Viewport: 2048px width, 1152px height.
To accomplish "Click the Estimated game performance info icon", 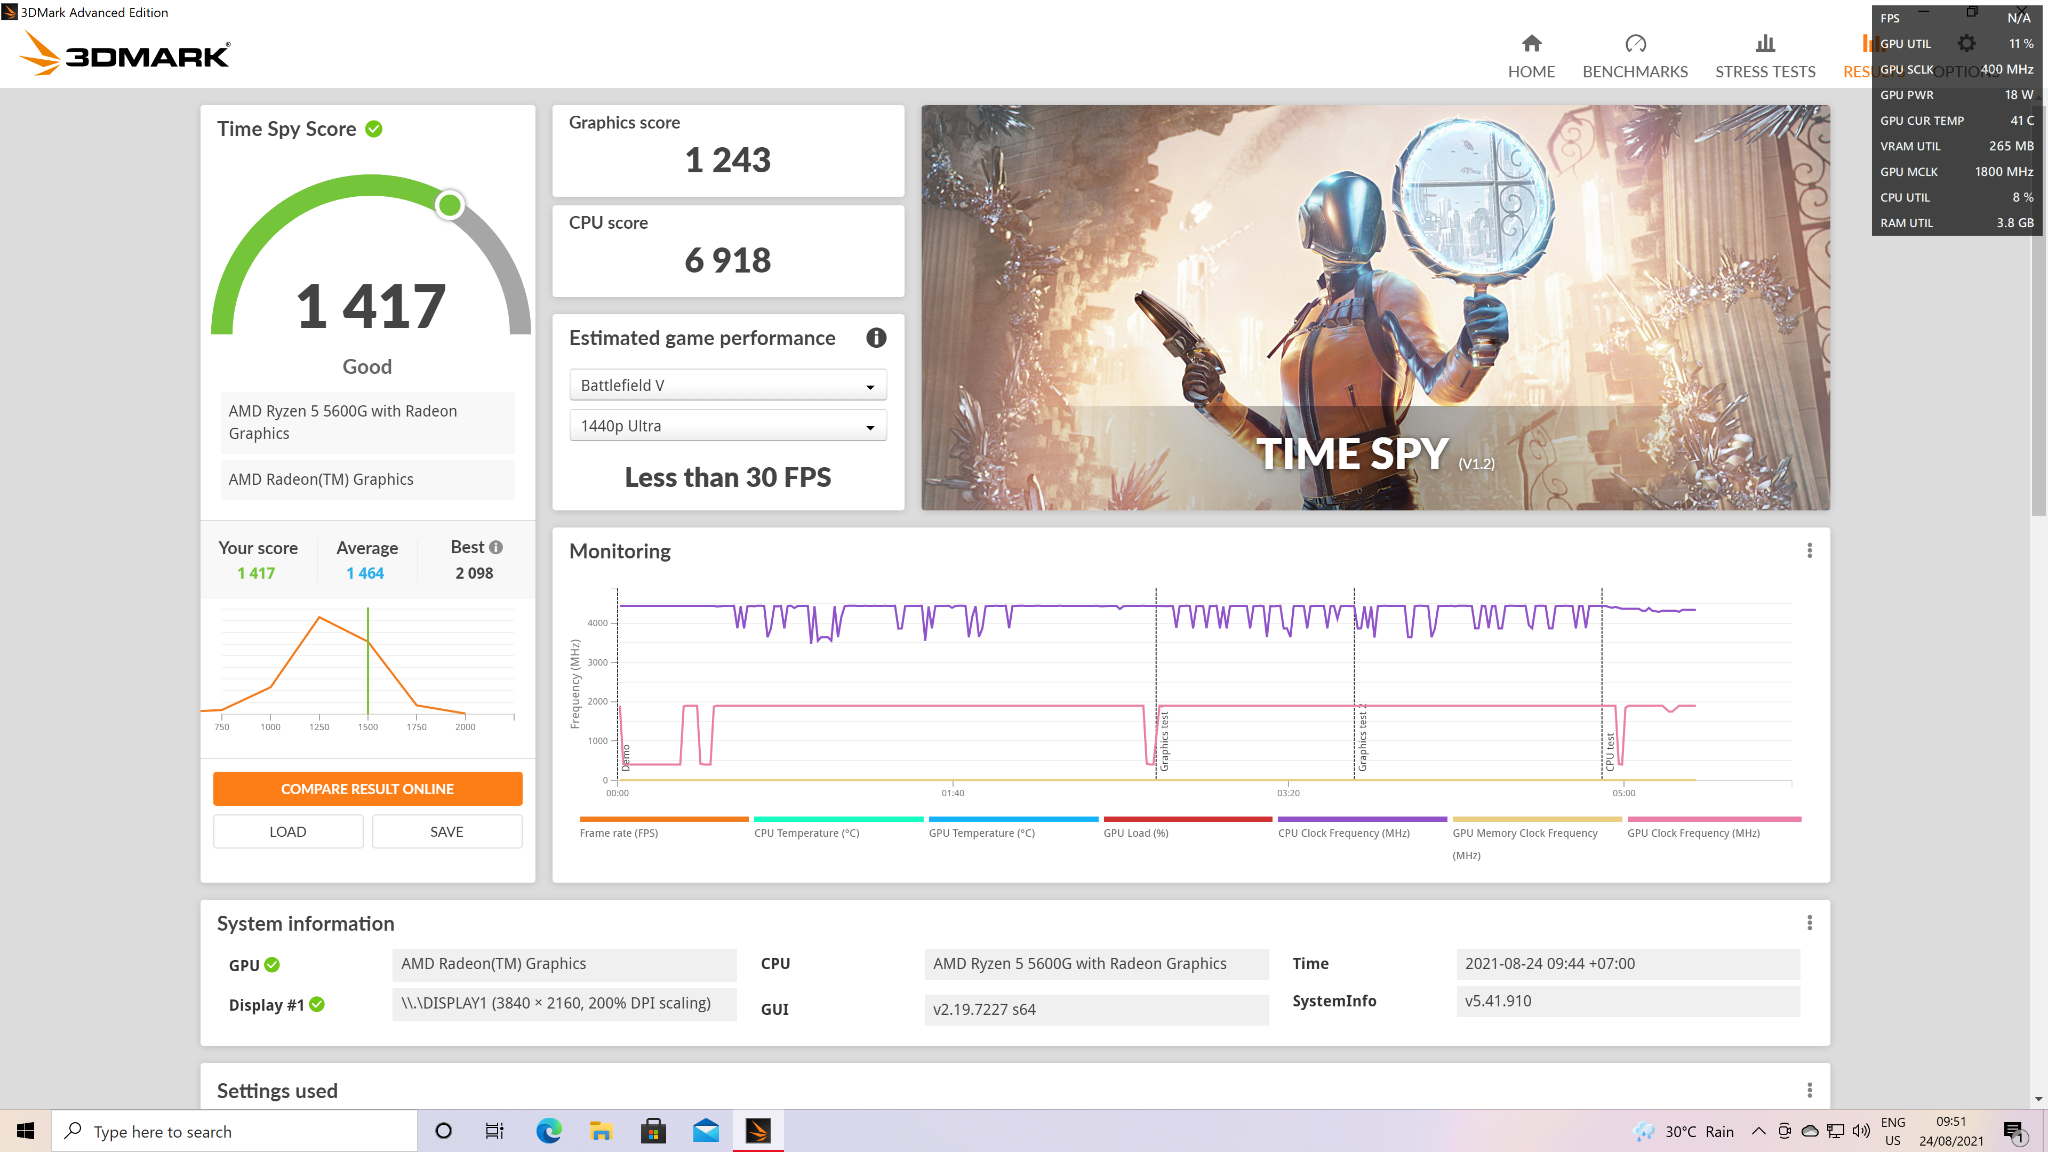I will pos(875,338).
